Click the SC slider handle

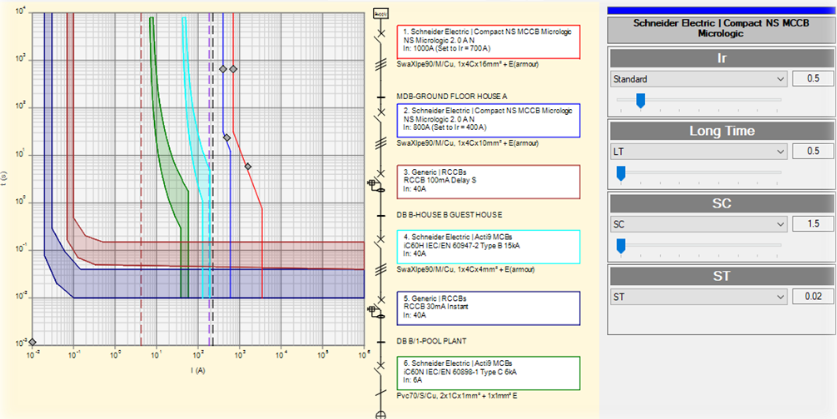coord(621,246)
